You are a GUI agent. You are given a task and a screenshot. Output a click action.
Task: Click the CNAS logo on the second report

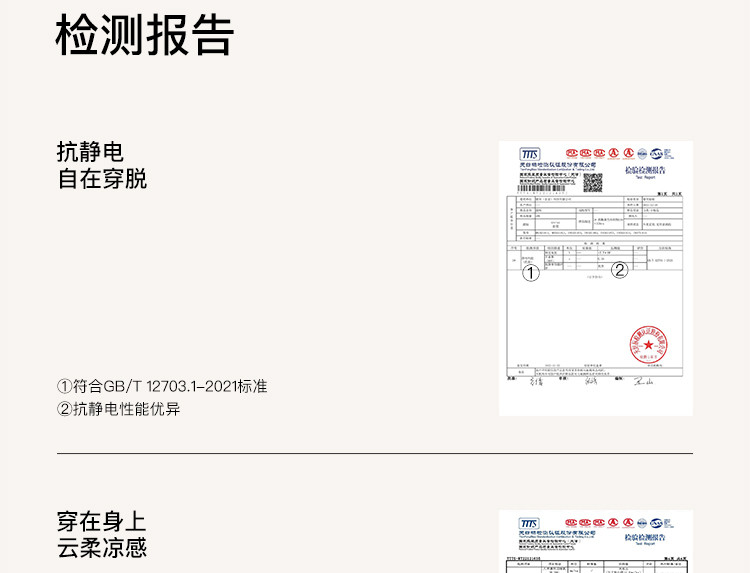coord(657,523)
